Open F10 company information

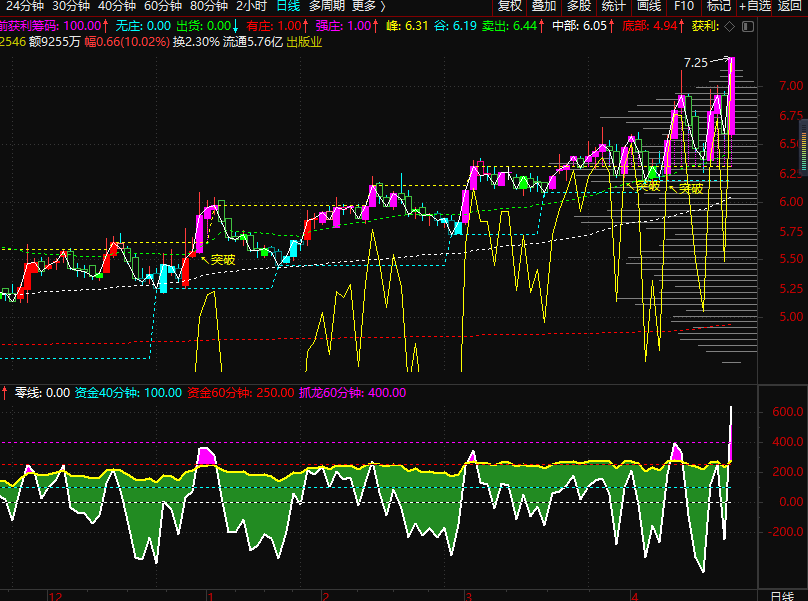(684, 6)
